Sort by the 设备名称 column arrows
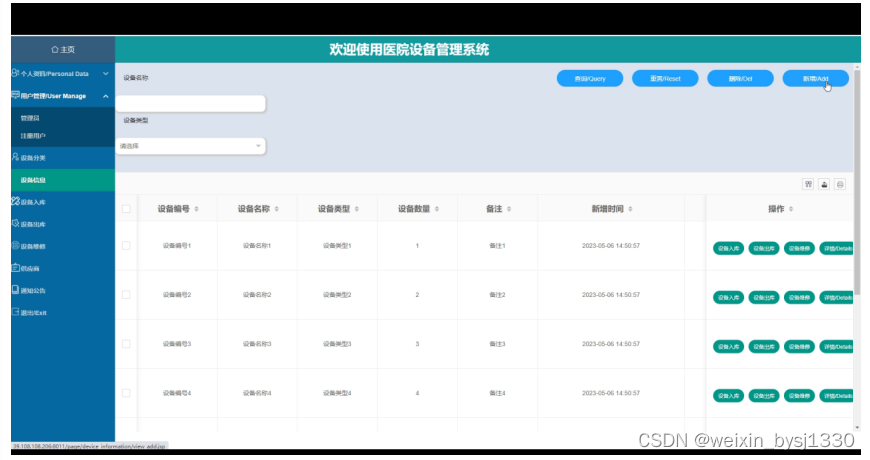The image size is (870, 460). pos(276,209)
